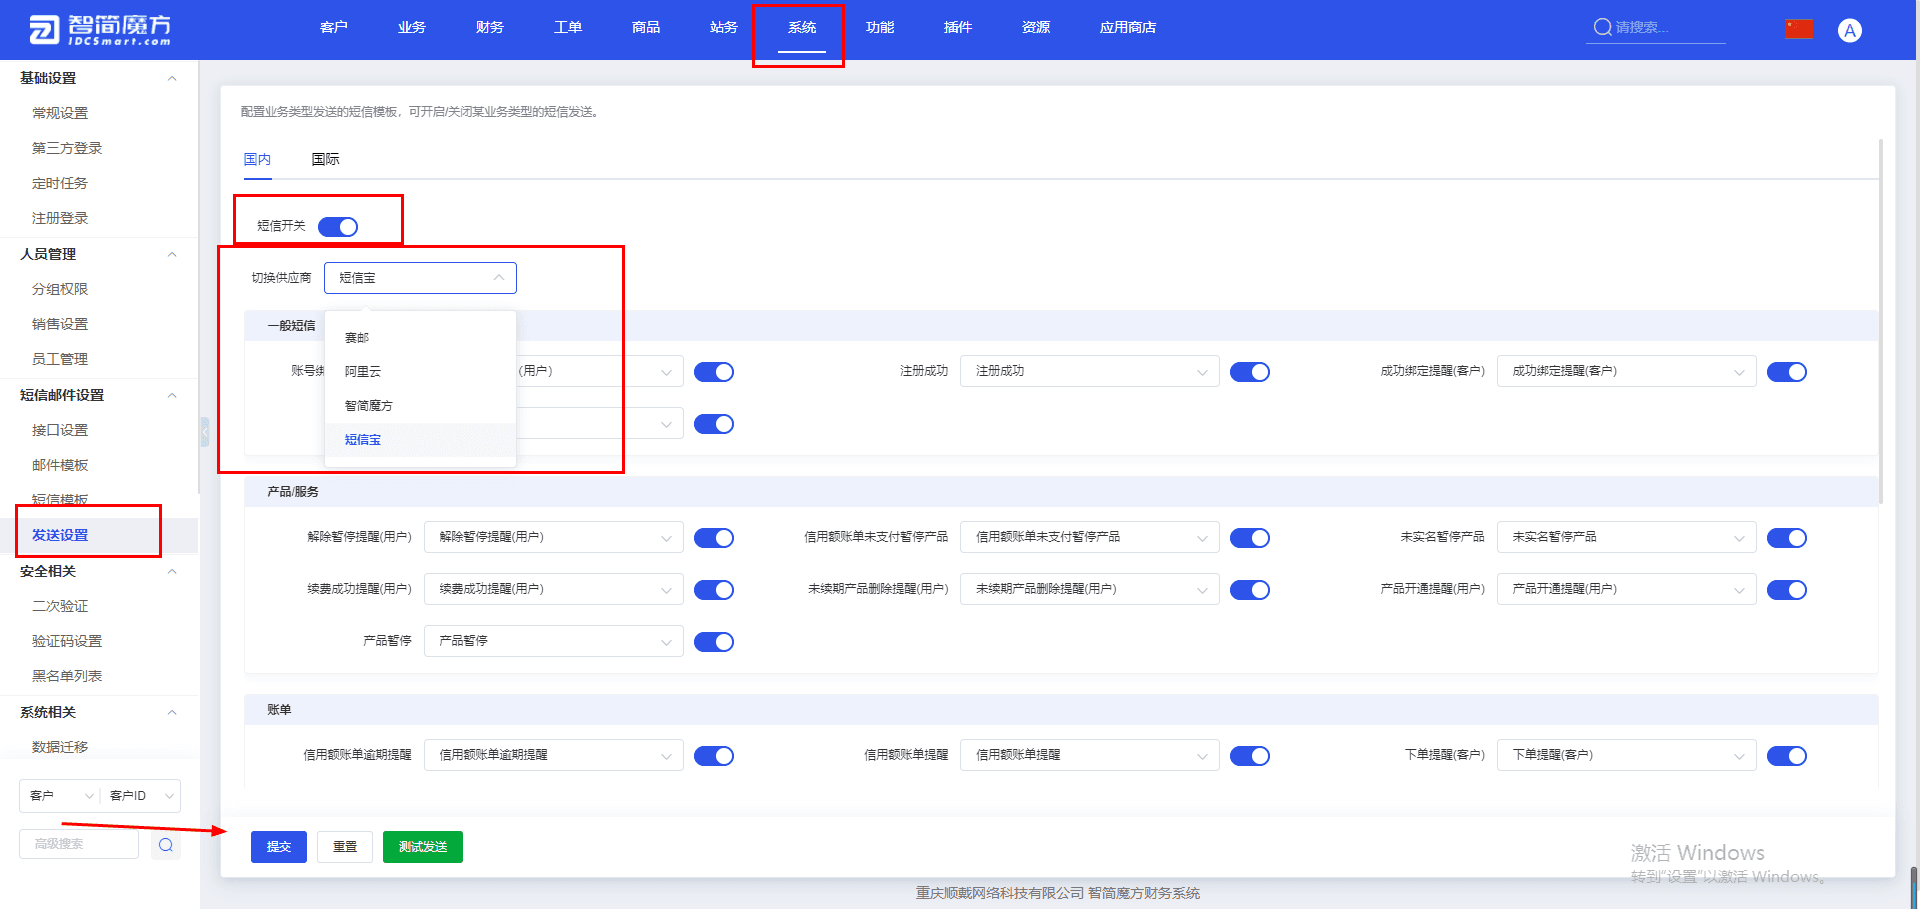Click the 智简魔方 logo
Viewport: 1920px width, 909px height.
click(x=100, y=29)
